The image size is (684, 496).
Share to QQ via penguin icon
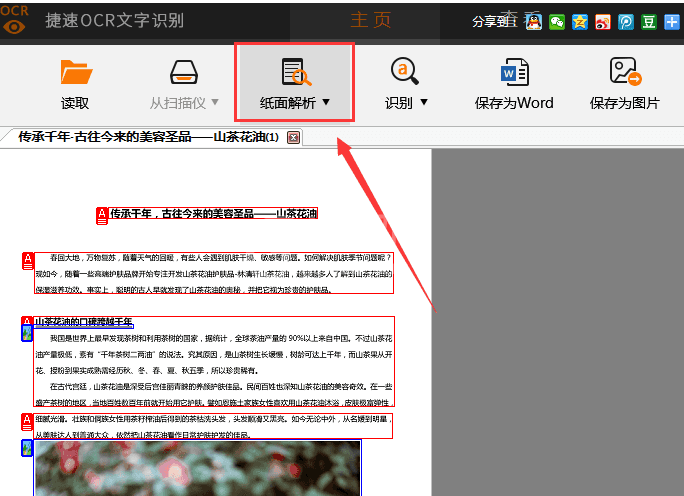tap(534, 21)
